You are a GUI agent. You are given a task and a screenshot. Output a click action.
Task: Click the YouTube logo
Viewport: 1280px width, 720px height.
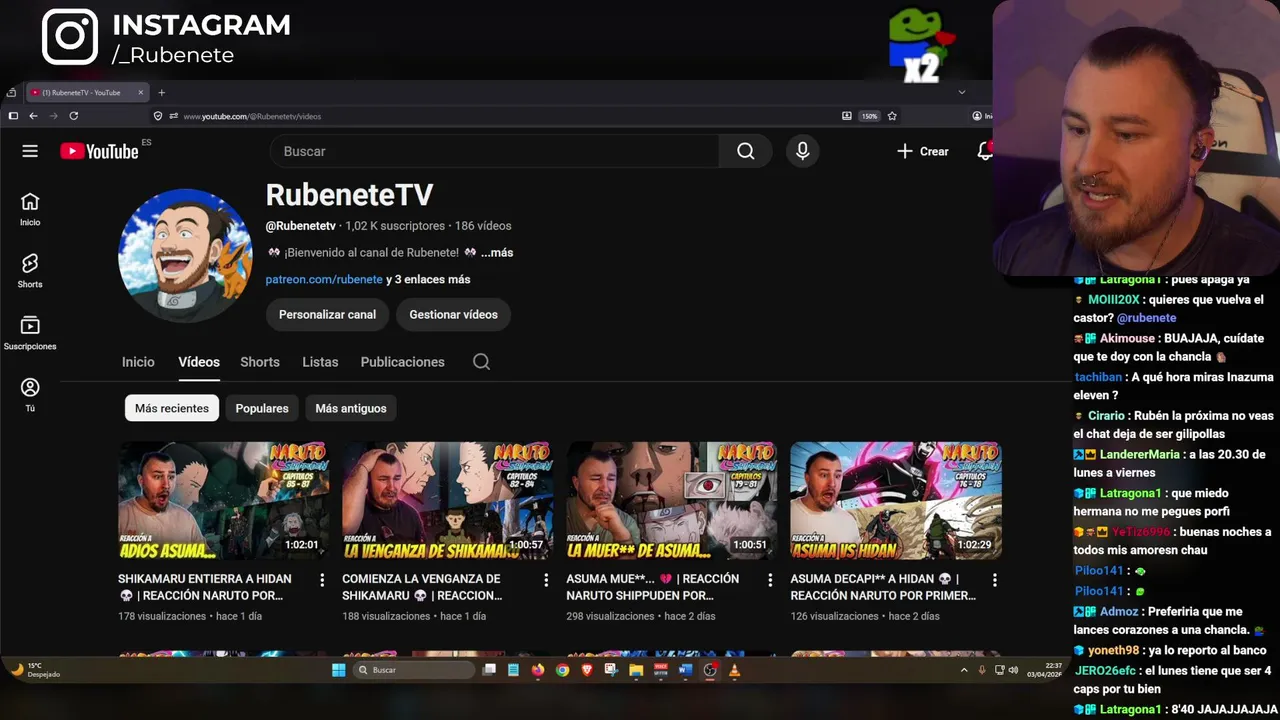[x=99, y=151]
